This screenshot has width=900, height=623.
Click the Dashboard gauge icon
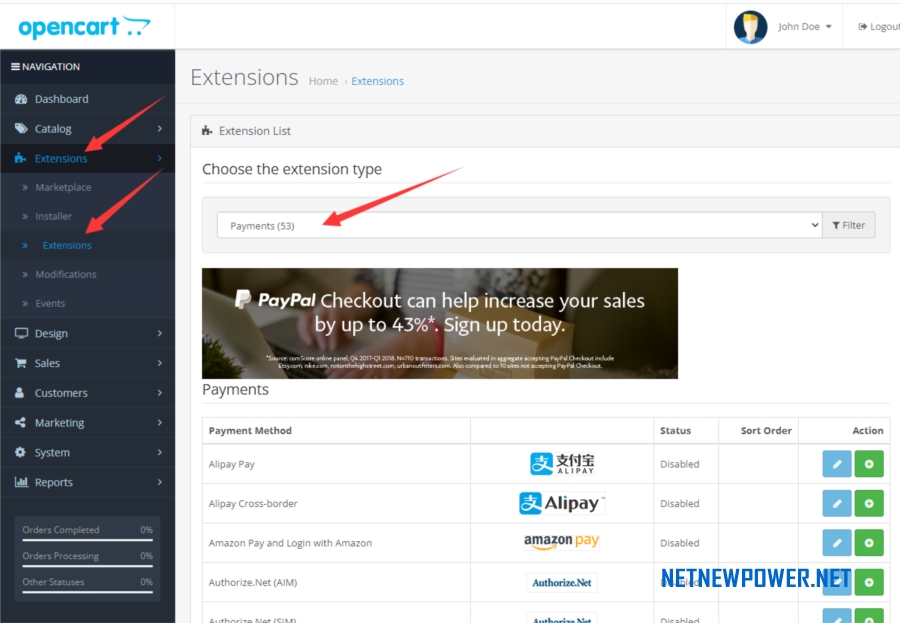21,99
